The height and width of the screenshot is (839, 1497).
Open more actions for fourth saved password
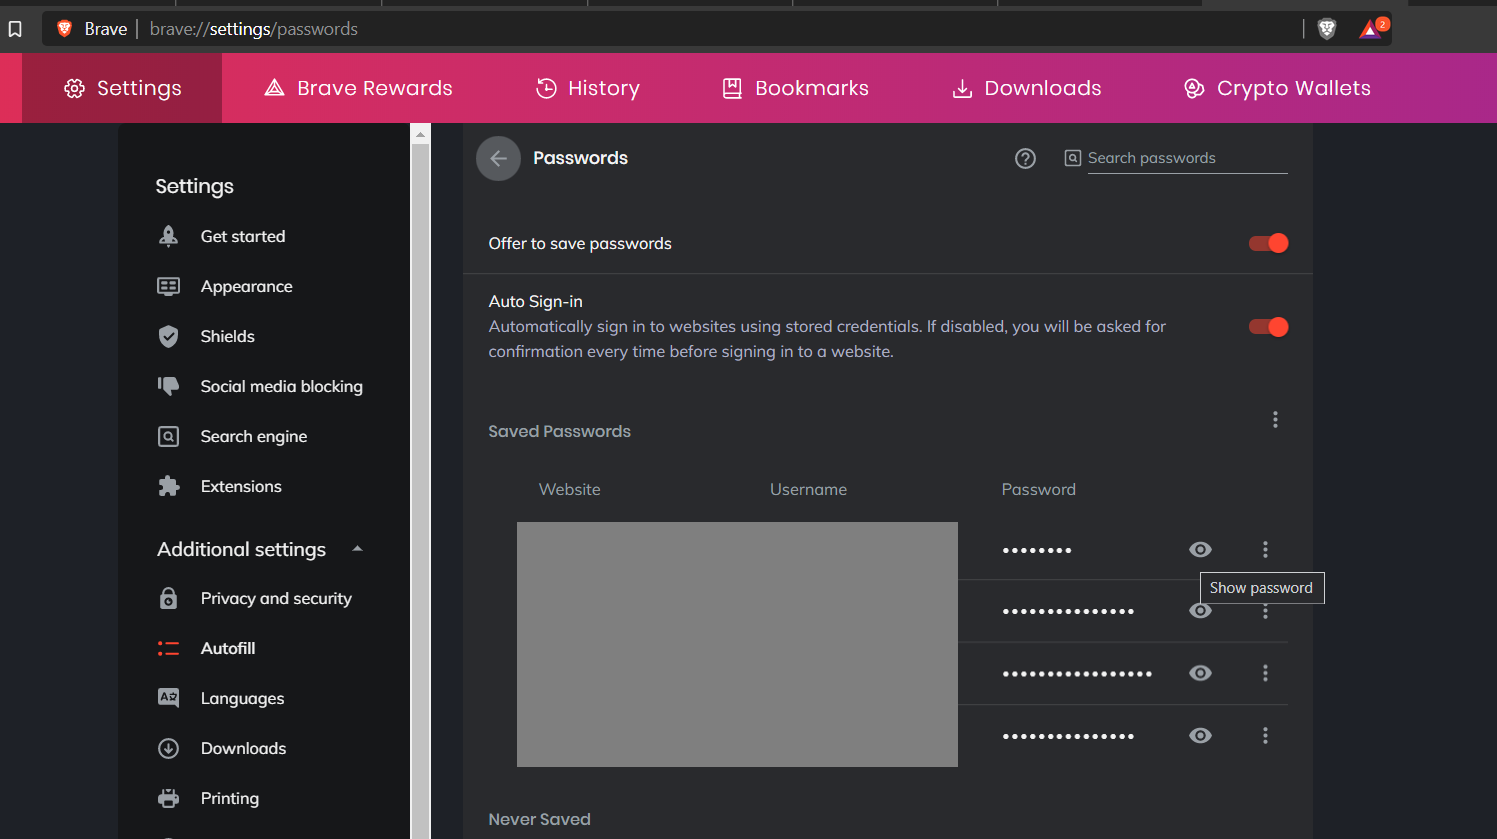(1265, 736)
